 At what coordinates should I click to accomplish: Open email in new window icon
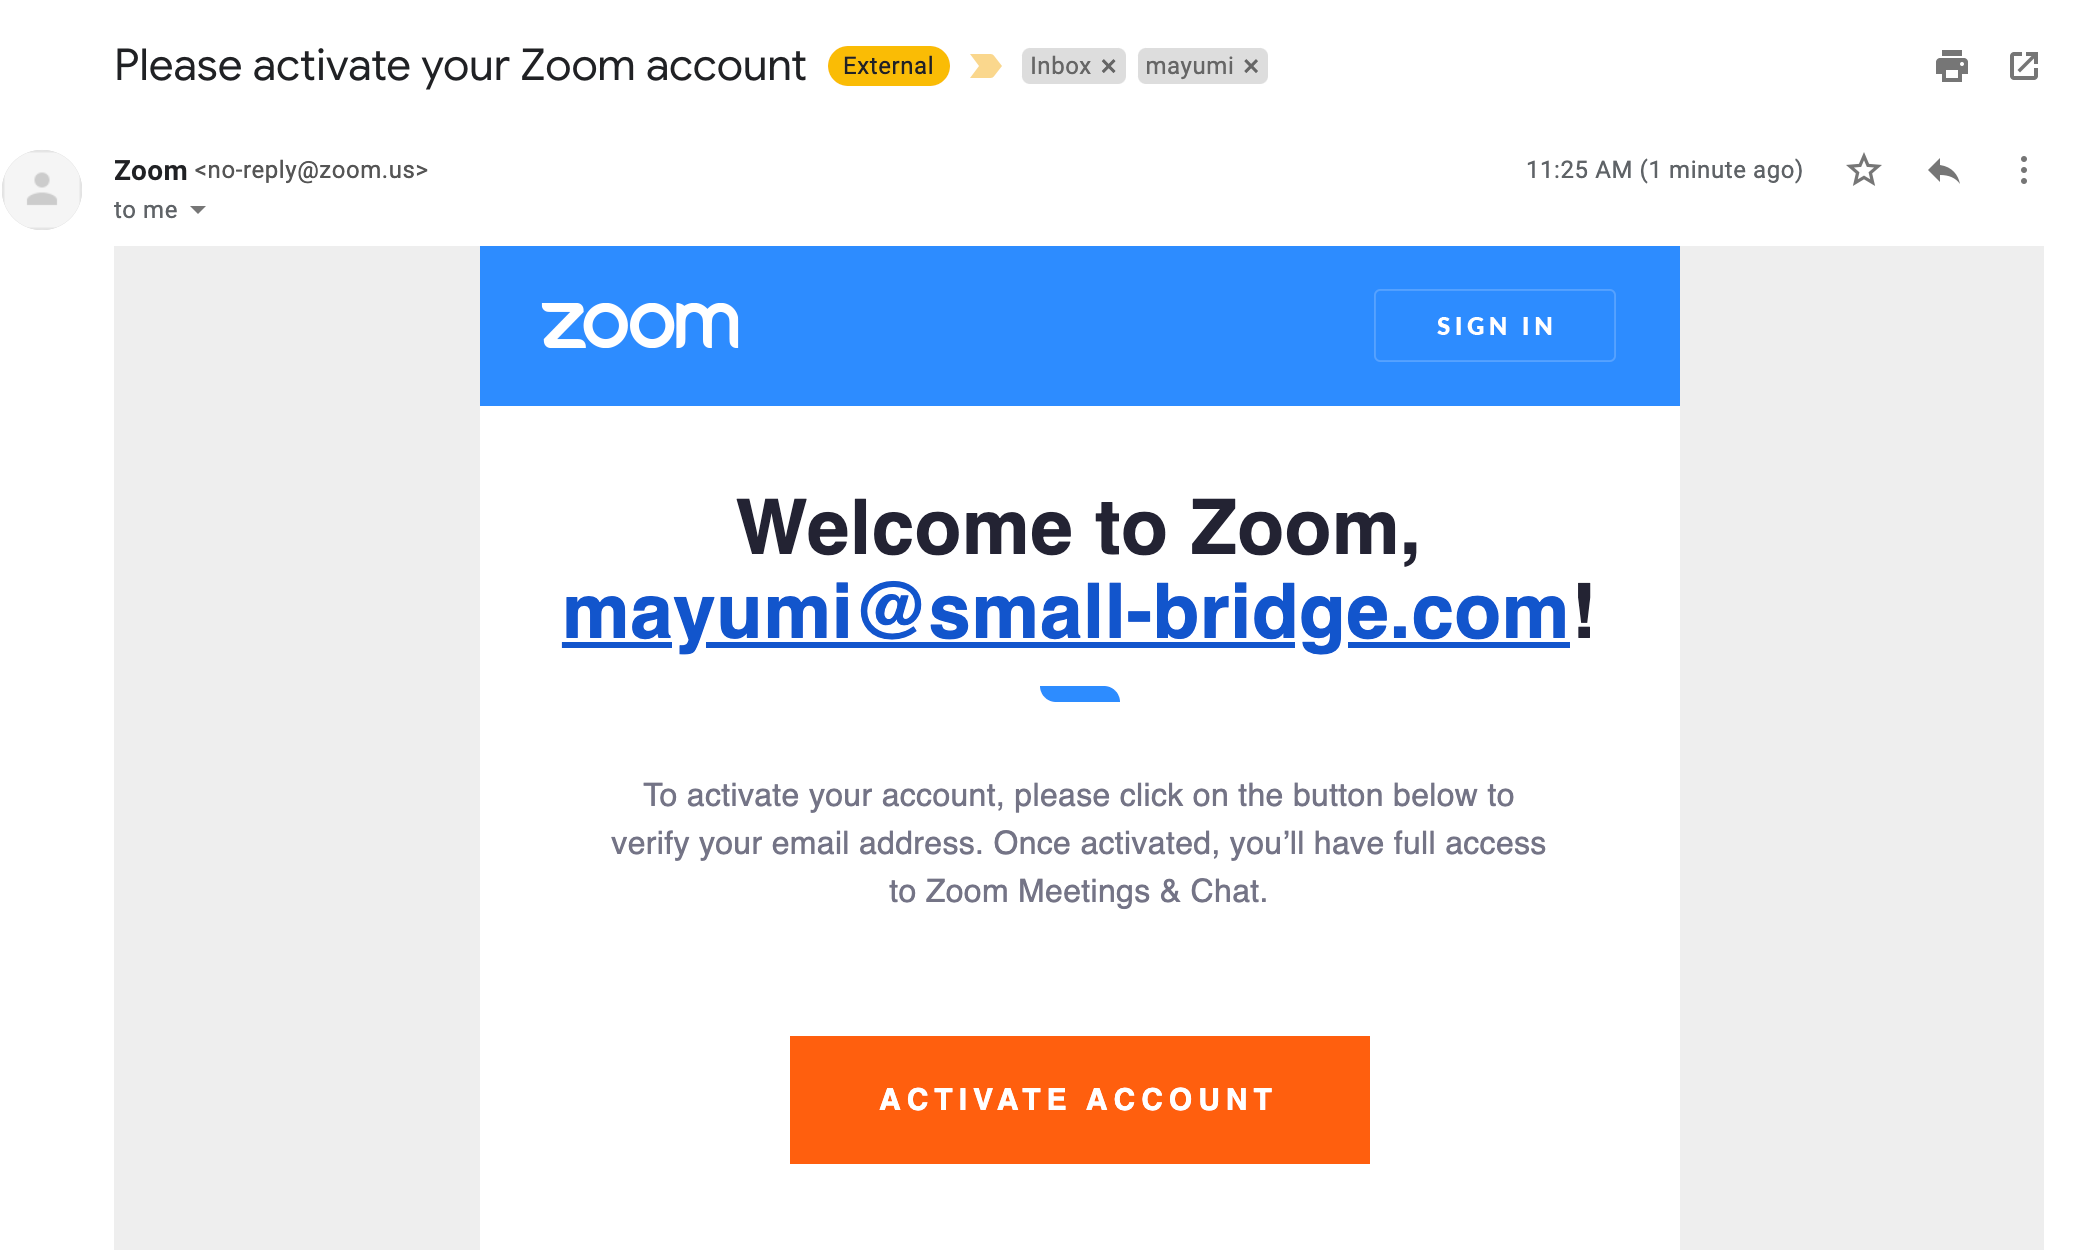[2024, 66]
